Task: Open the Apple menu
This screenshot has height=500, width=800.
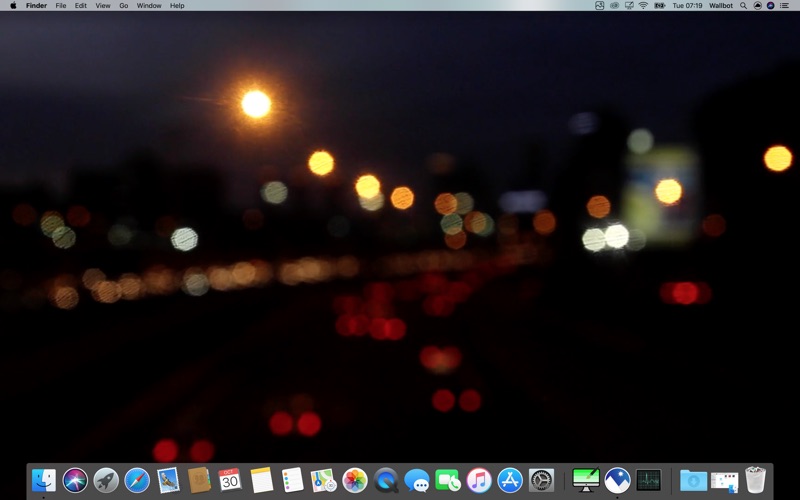Action: pyautogui.click(x=13, y=6)
